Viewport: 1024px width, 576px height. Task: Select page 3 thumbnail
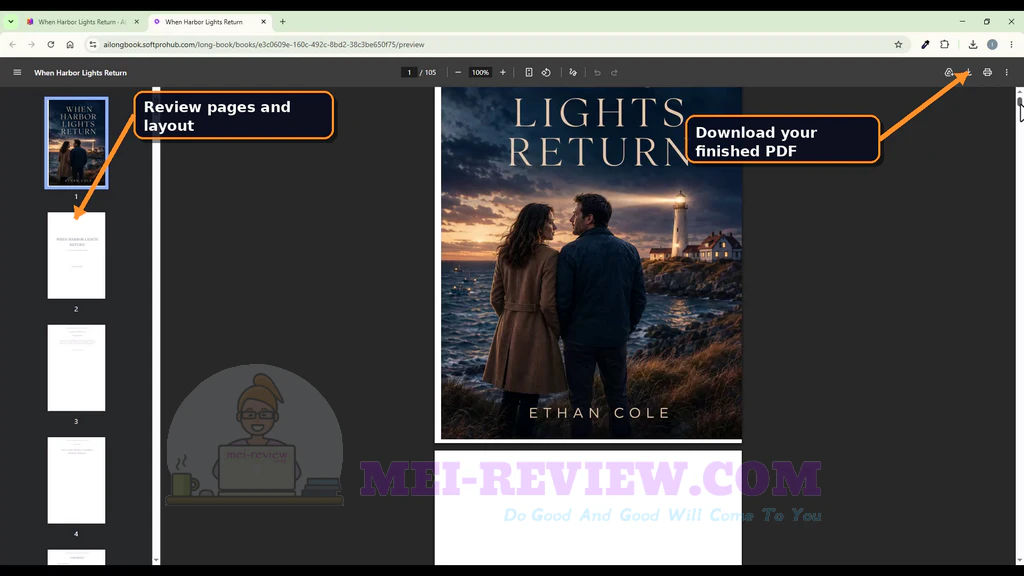click(76, 368)
